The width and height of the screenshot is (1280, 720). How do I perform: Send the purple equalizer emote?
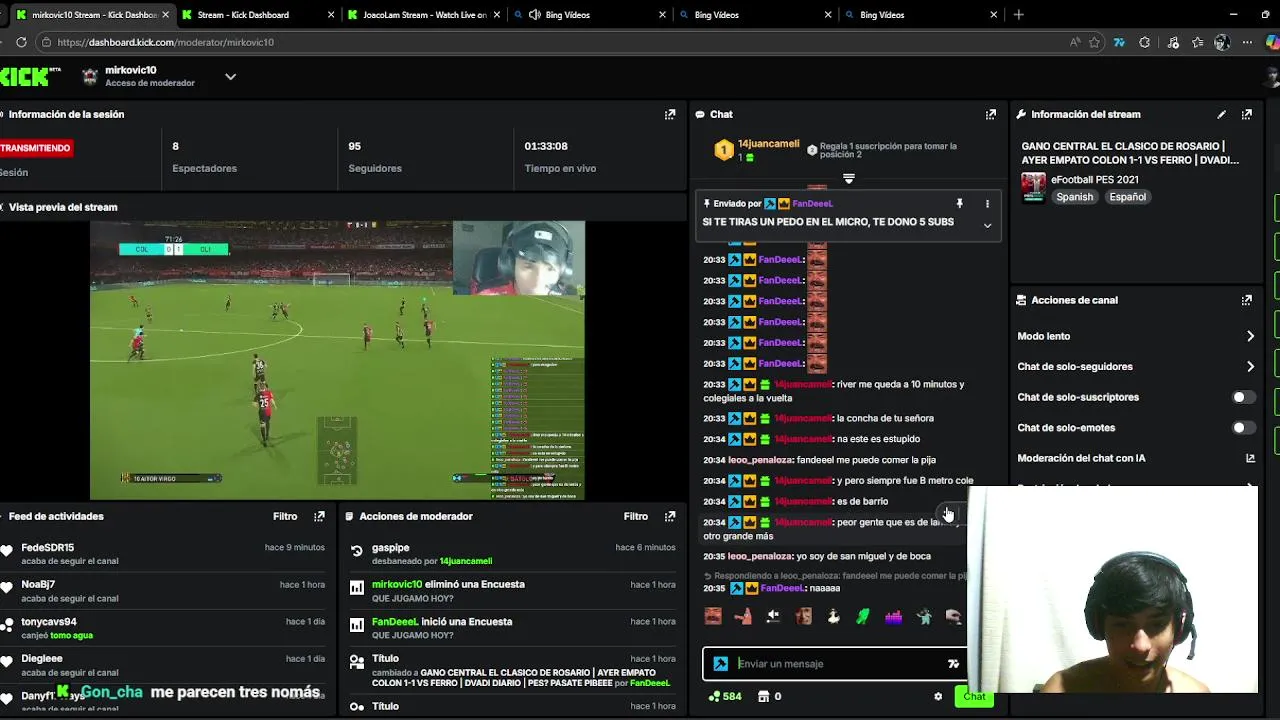(x=893, y=617)
